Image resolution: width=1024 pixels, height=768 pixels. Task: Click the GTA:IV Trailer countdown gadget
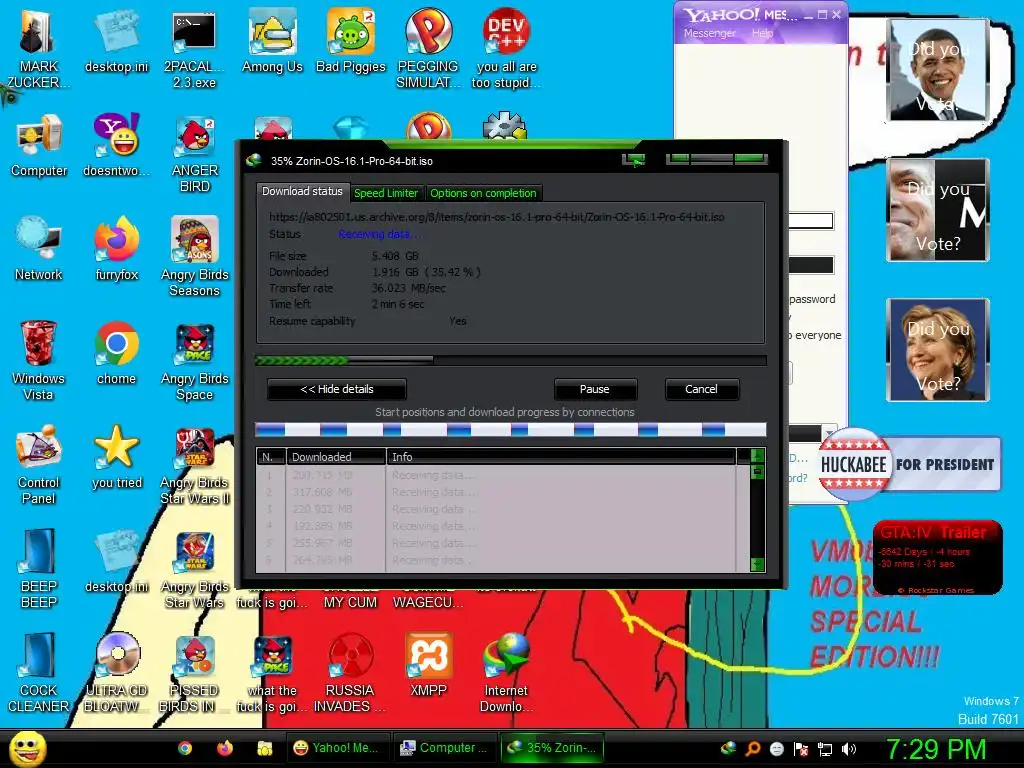coord(937,557)
